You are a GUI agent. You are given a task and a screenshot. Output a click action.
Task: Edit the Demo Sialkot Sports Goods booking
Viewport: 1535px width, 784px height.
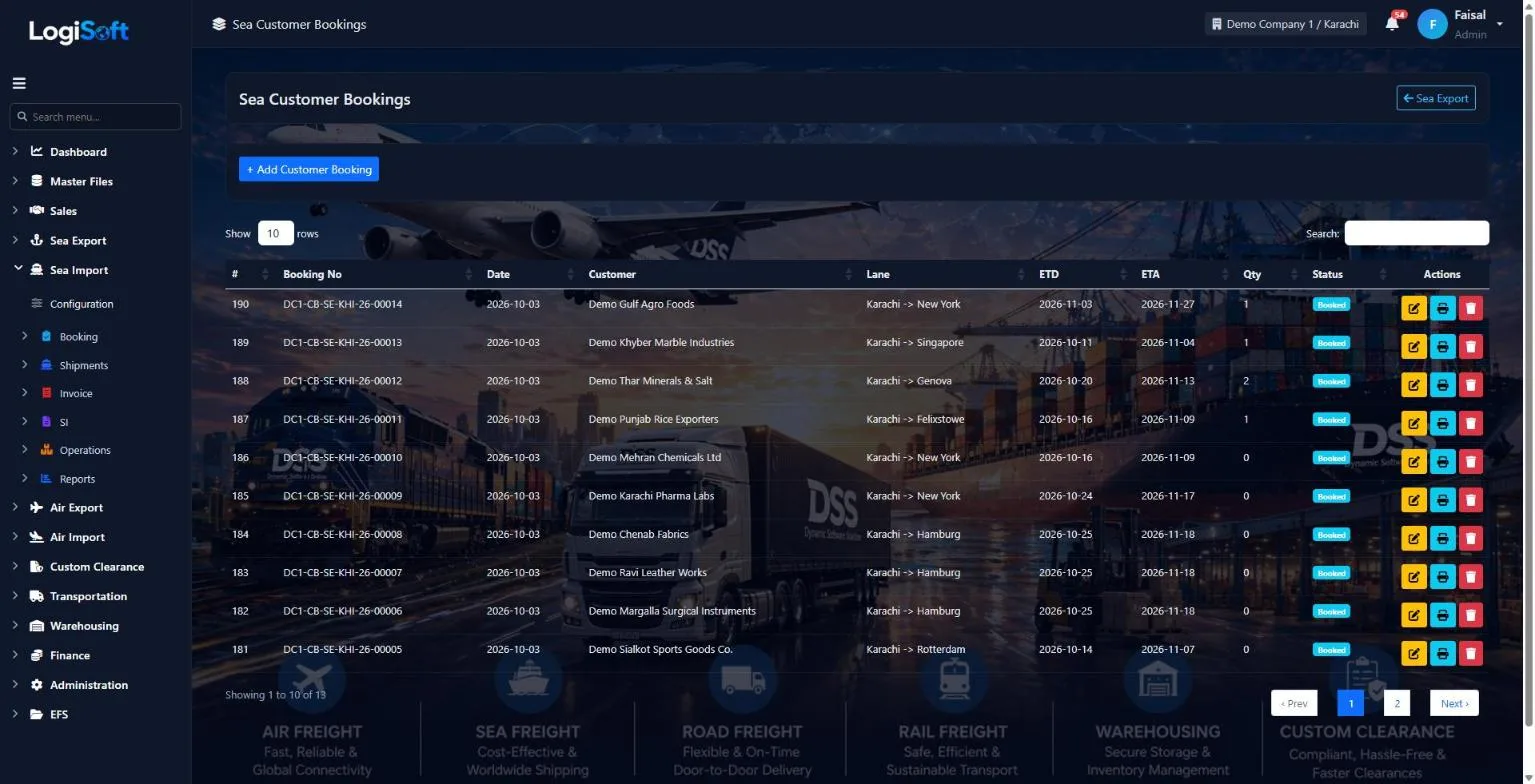click(1413, 654)
